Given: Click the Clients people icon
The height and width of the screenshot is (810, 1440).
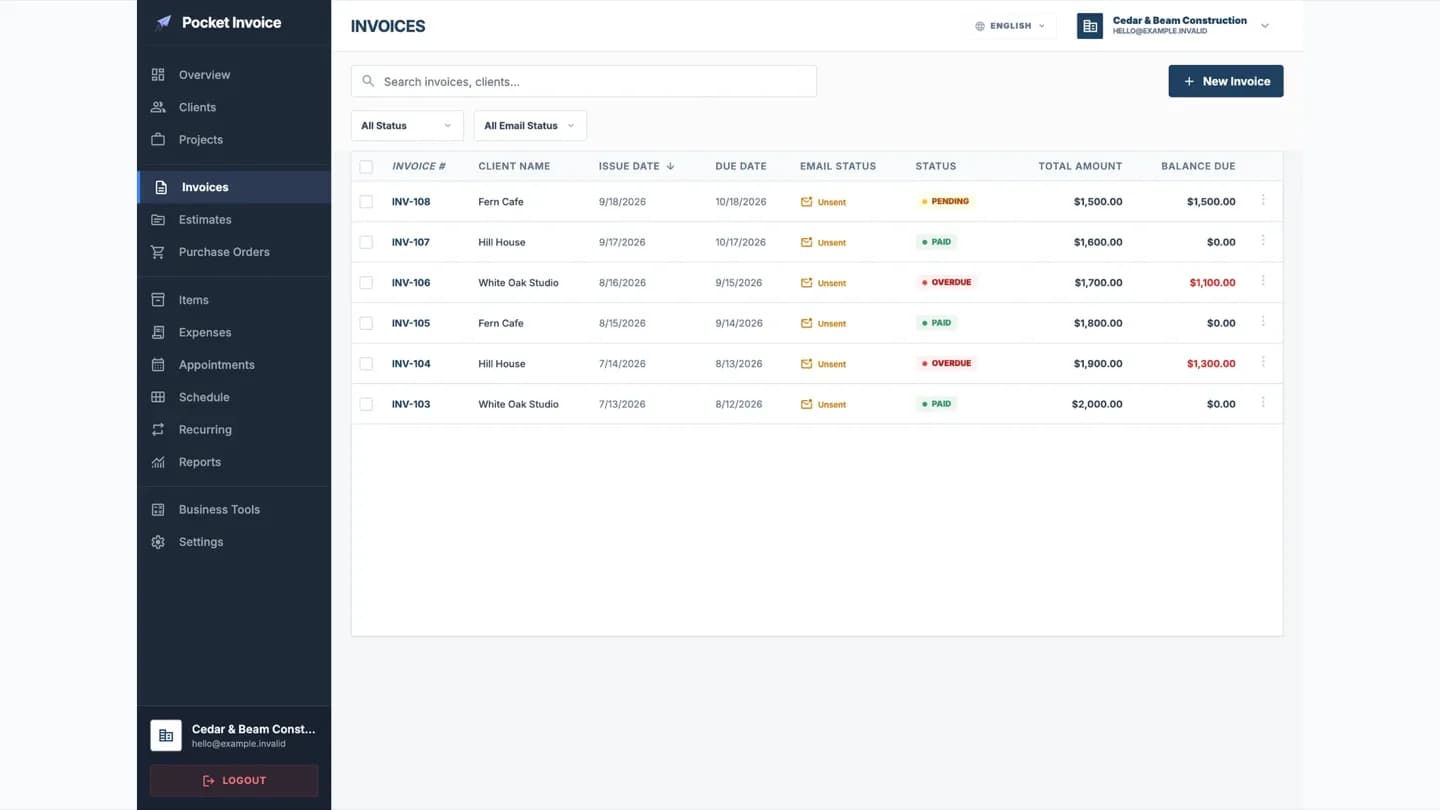Looking at the screenshot, I should [x=158, y=107].
